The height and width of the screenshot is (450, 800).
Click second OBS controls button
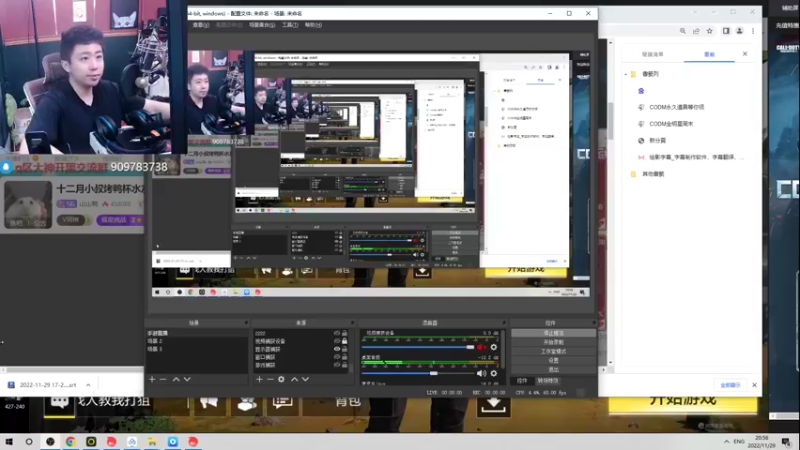click(553, 342)
